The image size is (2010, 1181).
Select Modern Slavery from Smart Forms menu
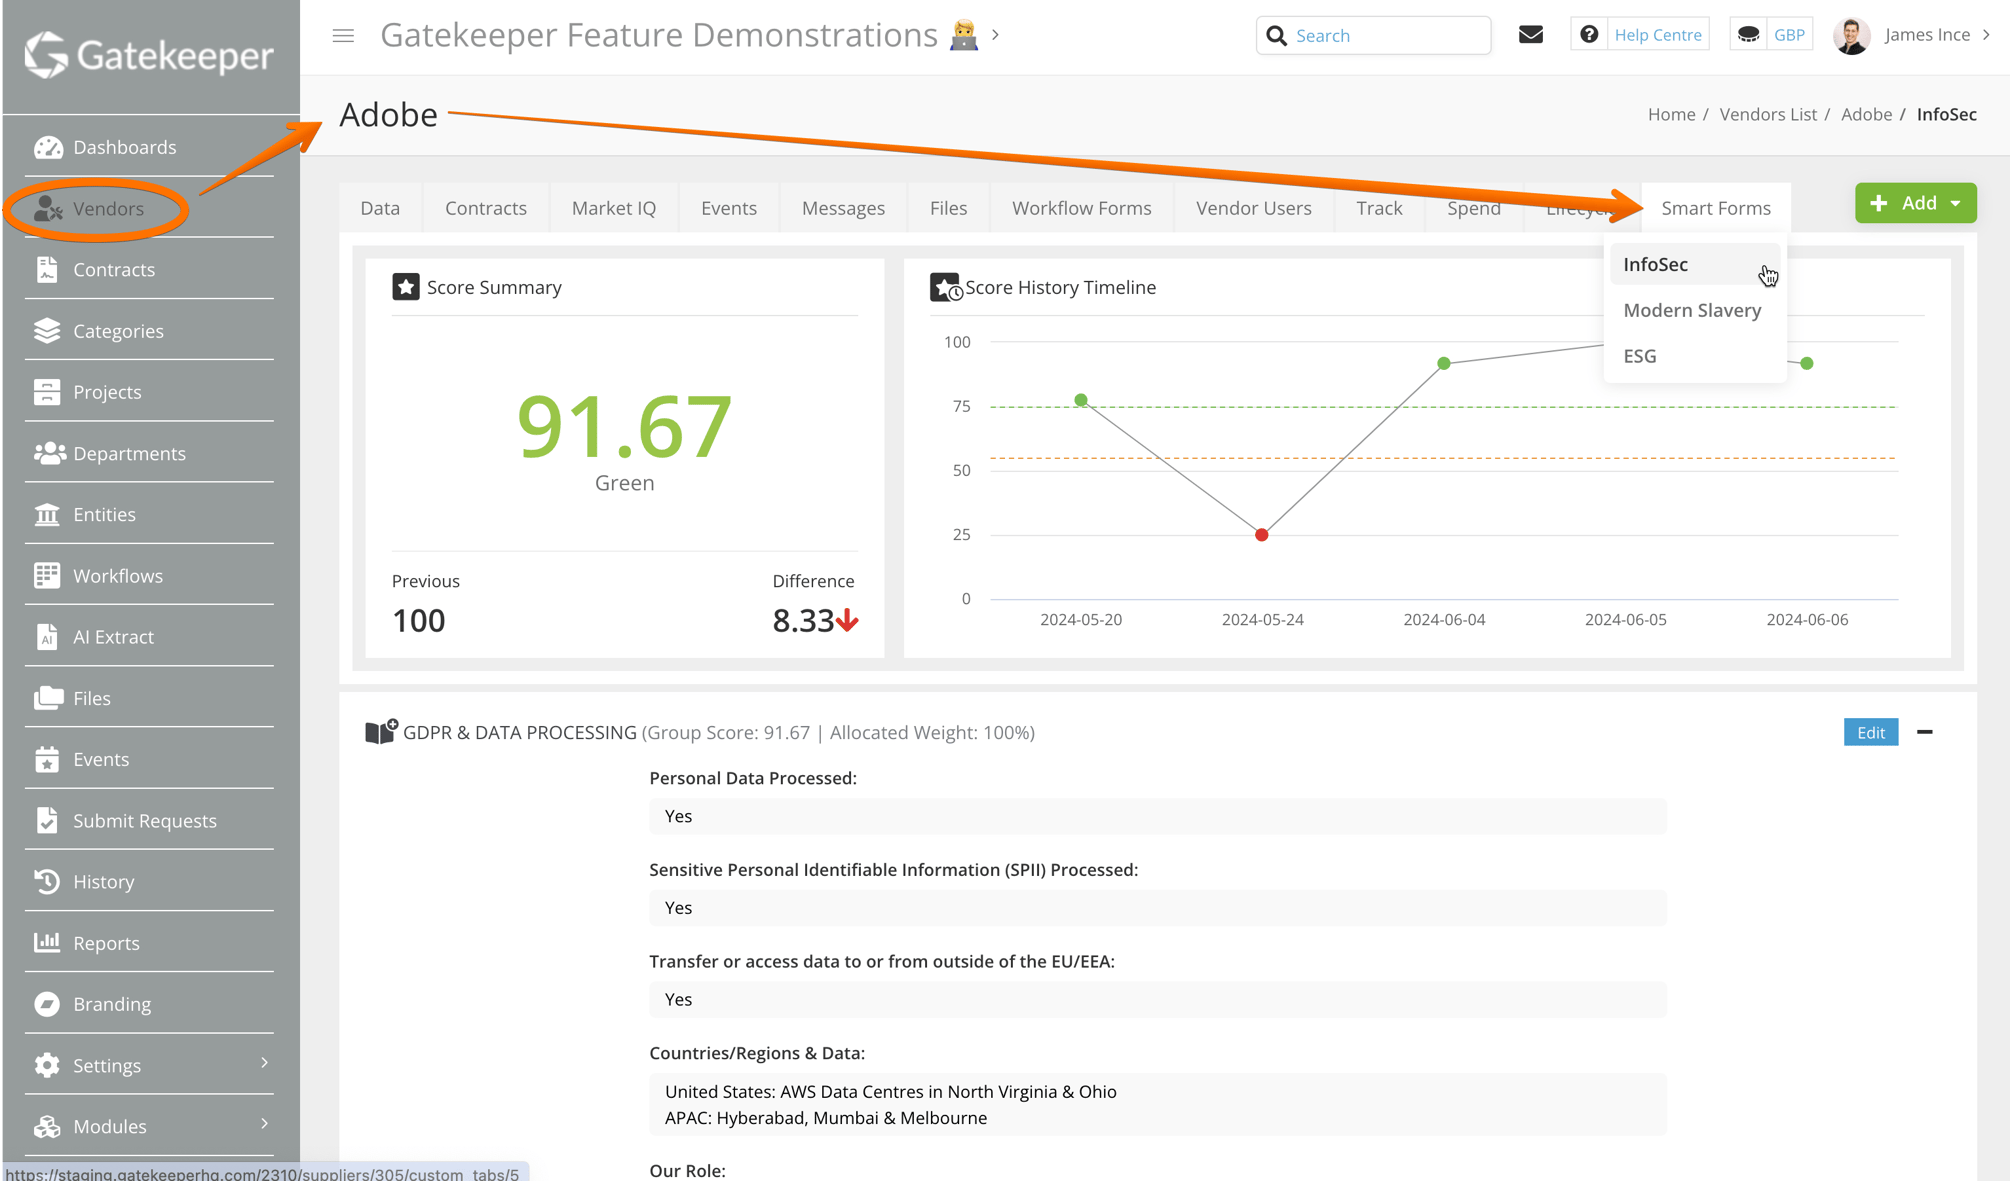(1692, 310)
